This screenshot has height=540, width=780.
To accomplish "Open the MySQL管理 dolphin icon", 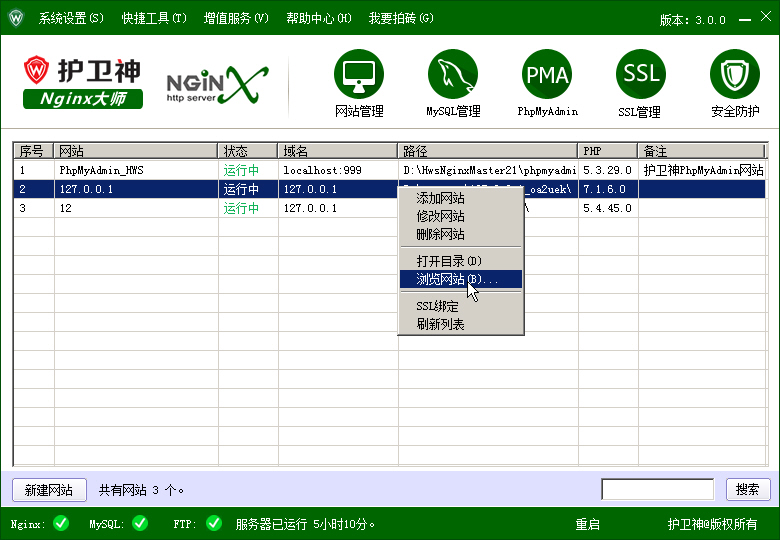I will [x=453, y=75].
